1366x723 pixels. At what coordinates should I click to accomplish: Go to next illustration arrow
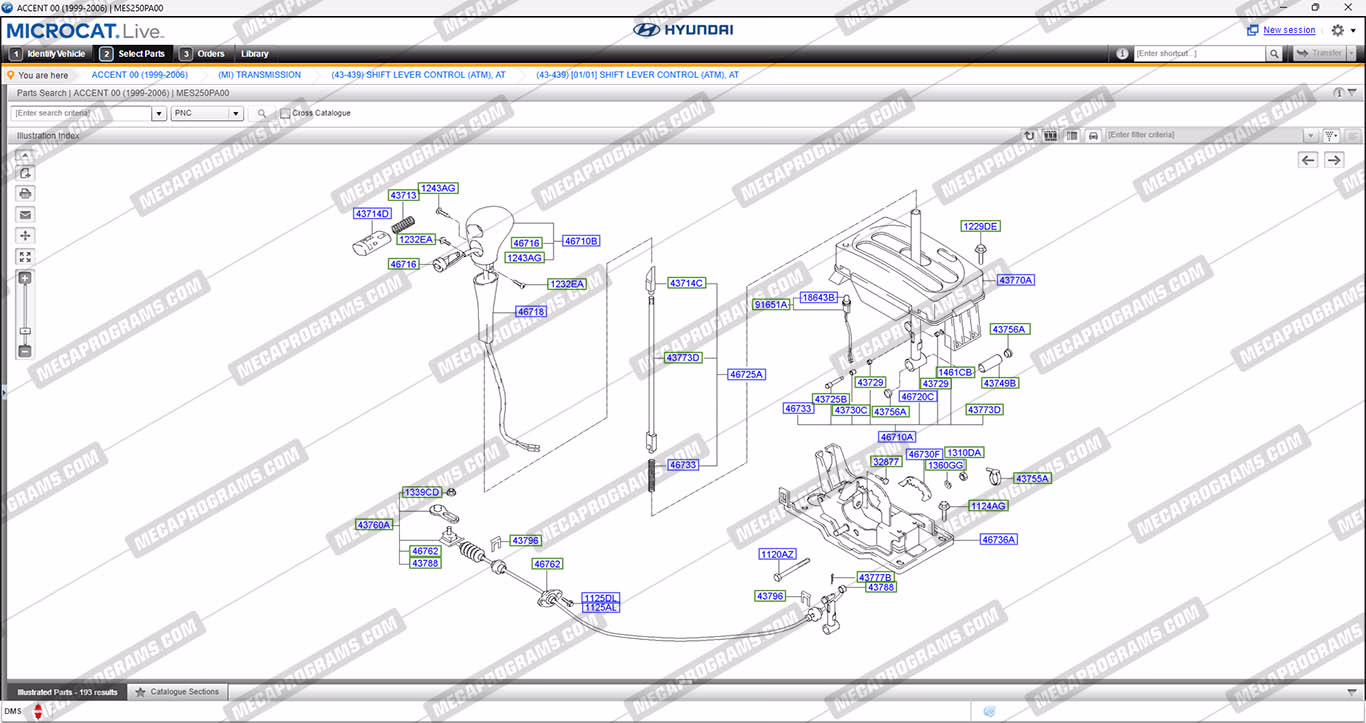coord(1334,160)
